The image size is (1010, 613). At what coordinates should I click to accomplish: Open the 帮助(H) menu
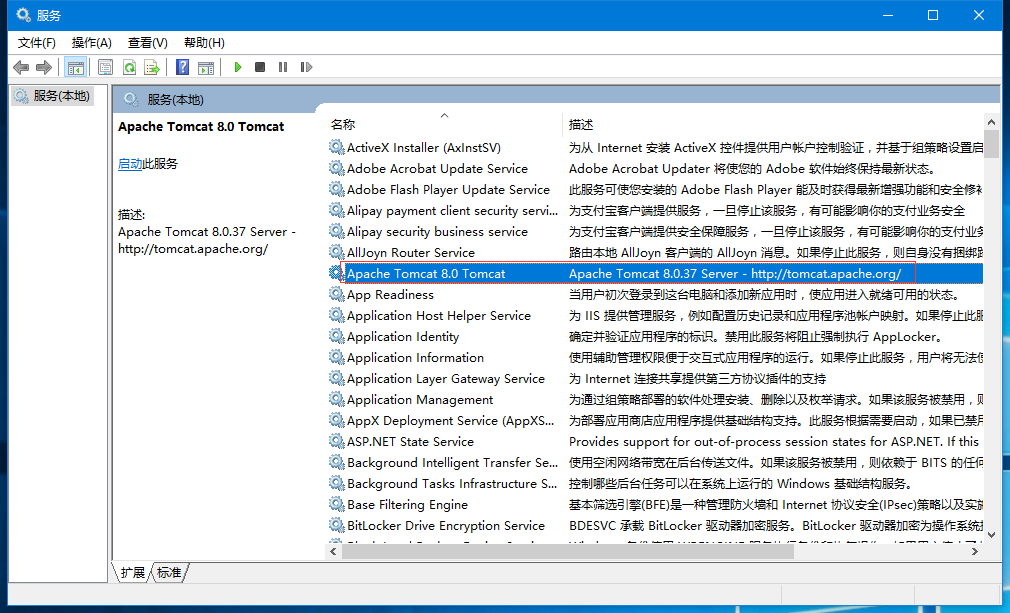204,42
